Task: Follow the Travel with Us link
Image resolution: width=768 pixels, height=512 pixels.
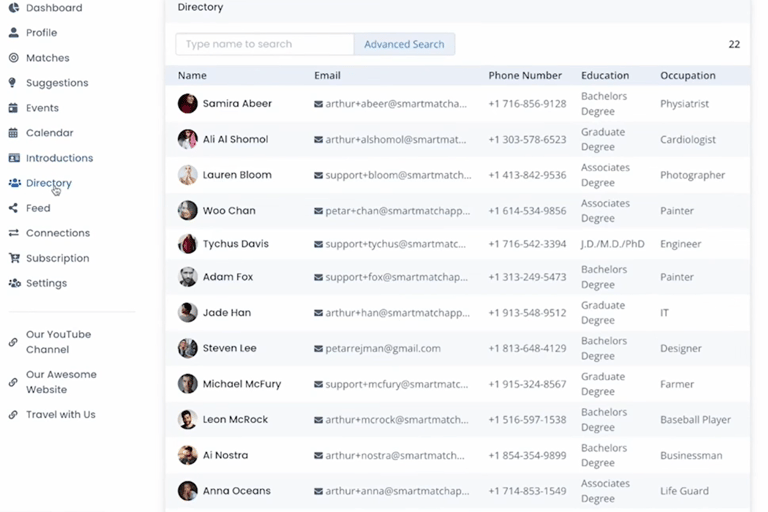Action: (61, 414)
